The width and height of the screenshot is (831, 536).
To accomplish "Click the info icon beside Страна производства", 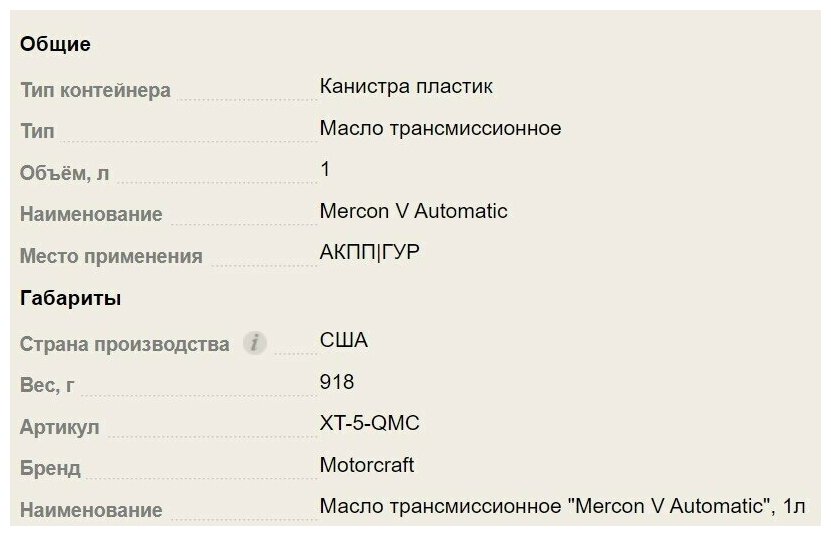I will click(254, 342).
